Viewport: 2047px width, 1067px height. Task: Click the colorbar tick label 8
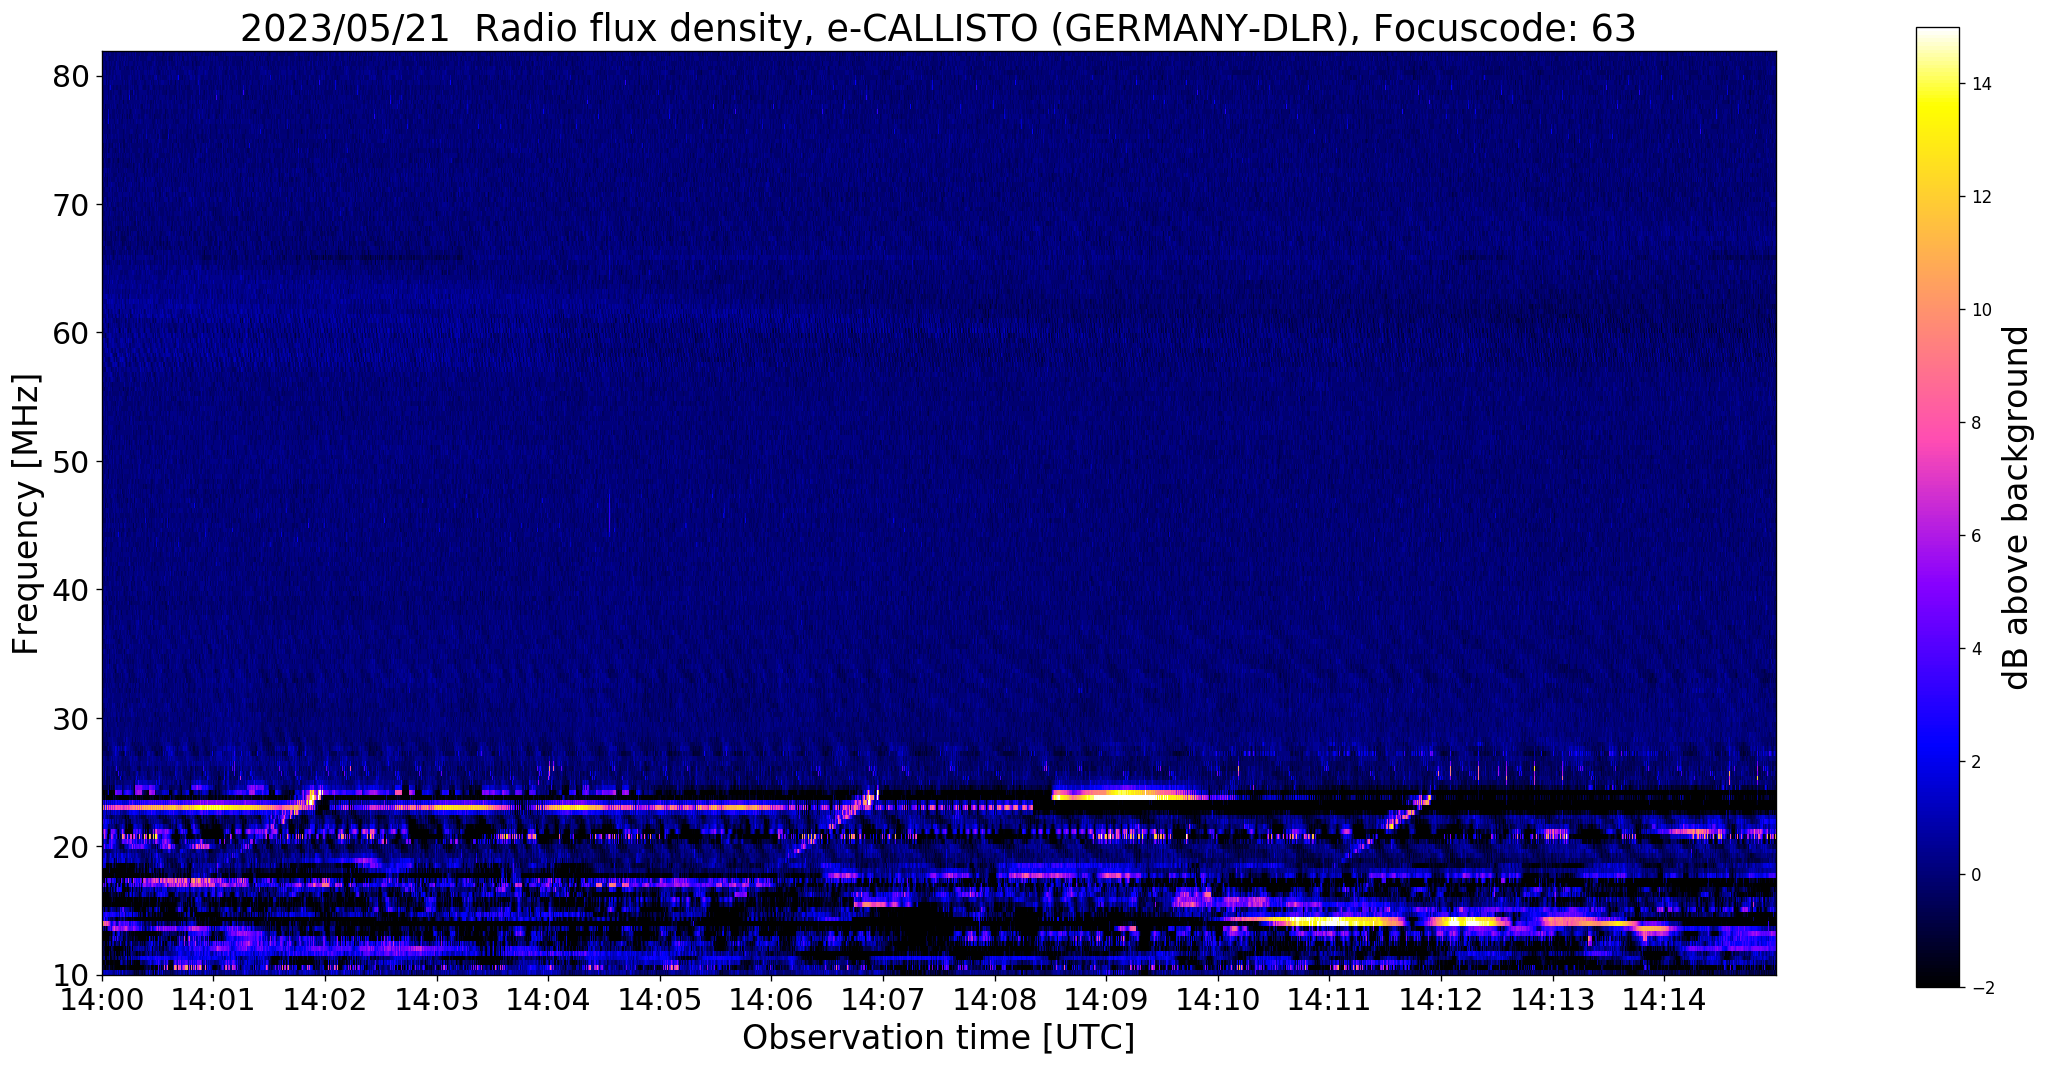point(1975,423)
